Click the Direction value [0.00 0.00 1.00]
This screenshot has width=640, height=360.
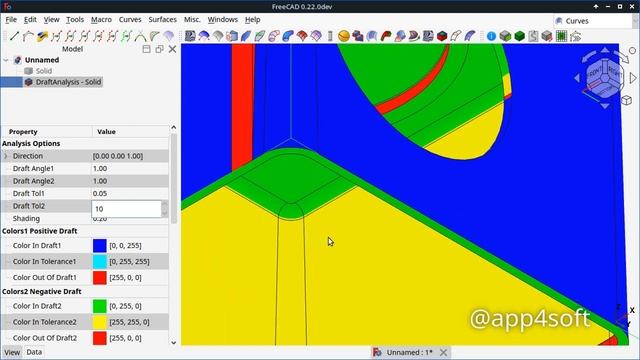pos(118,156)
